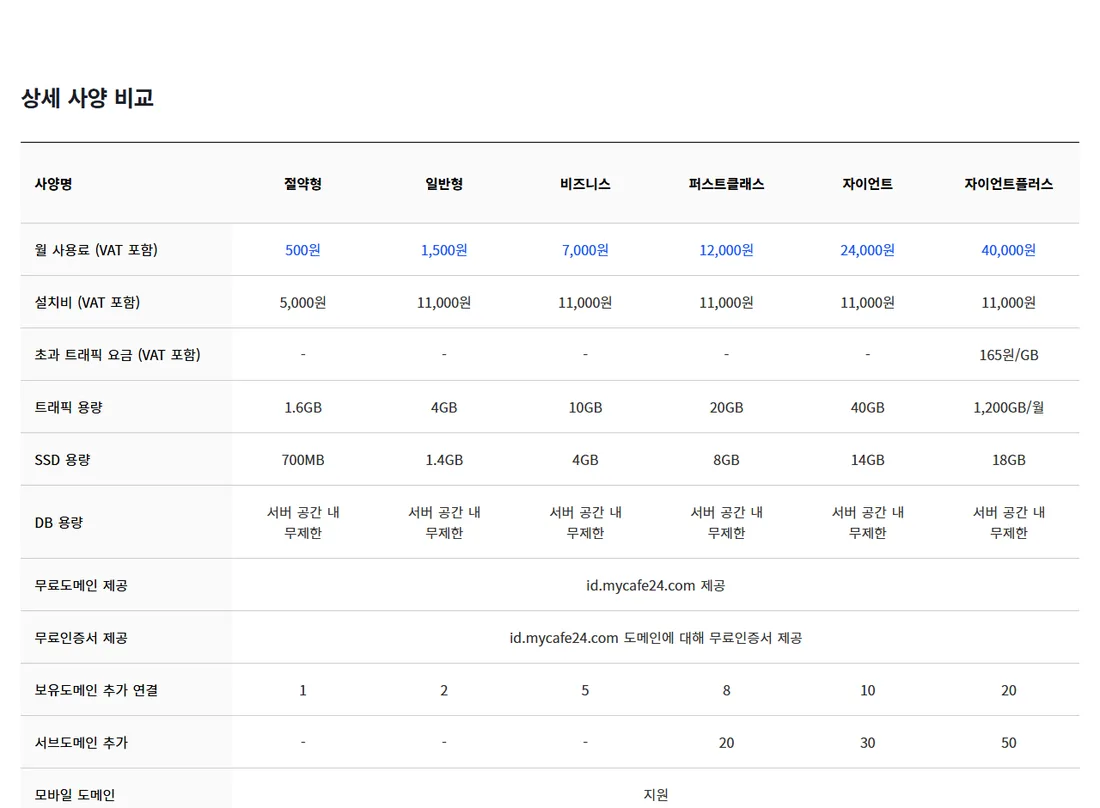Click the 자이언트플러스 plan column header
Screen dimensions: 1100x808
[x=1008, y=184]
